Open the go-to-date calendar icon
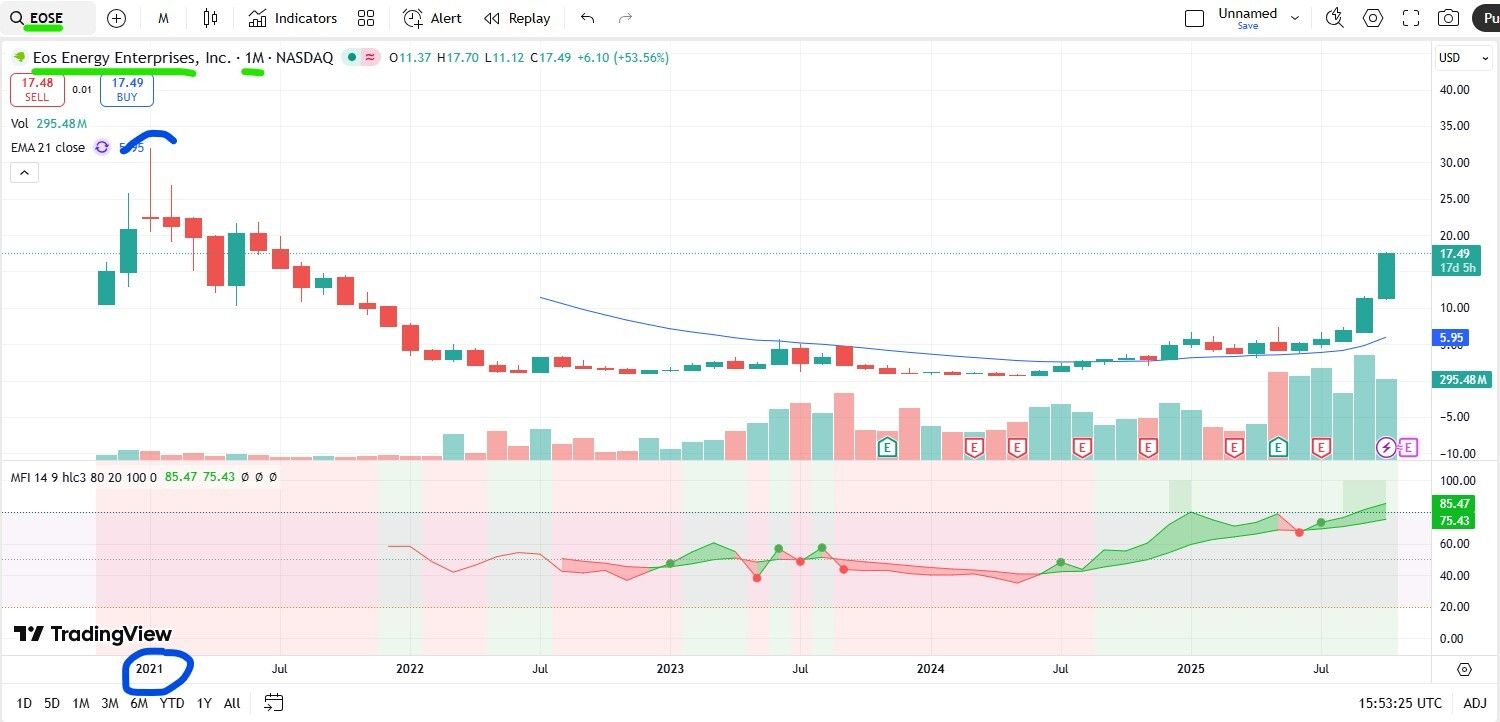1500x722 pixels. tap(274, 703)
